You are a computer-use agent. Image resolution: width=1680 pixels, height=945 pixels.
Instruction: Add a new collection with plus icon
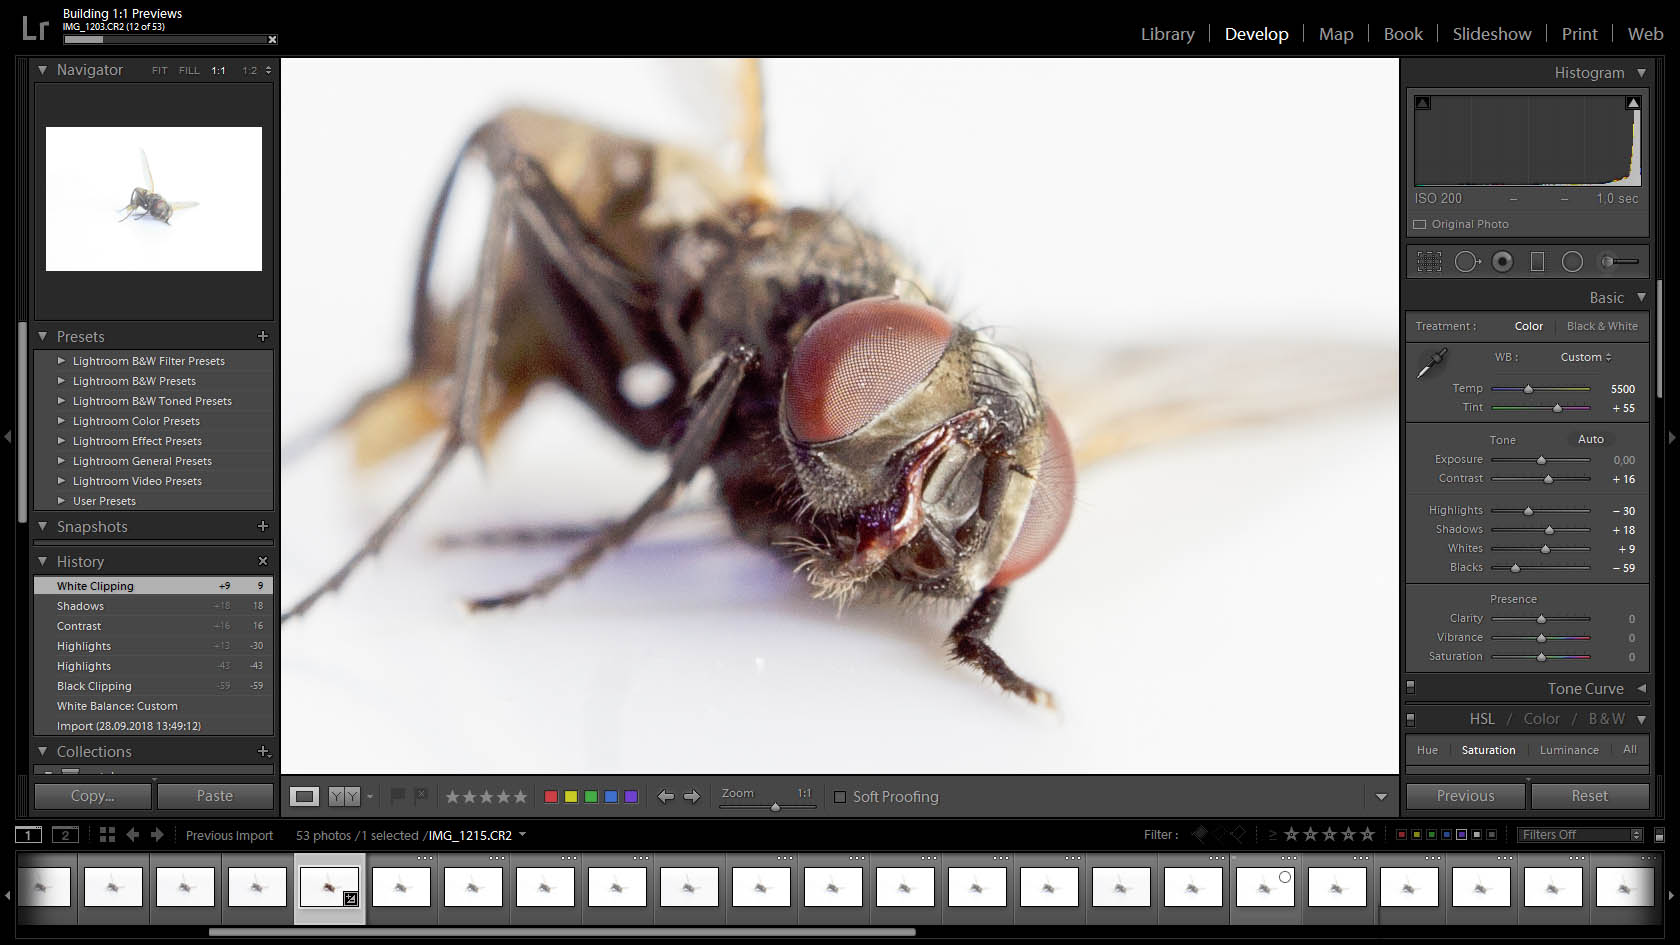pos(263,751)
